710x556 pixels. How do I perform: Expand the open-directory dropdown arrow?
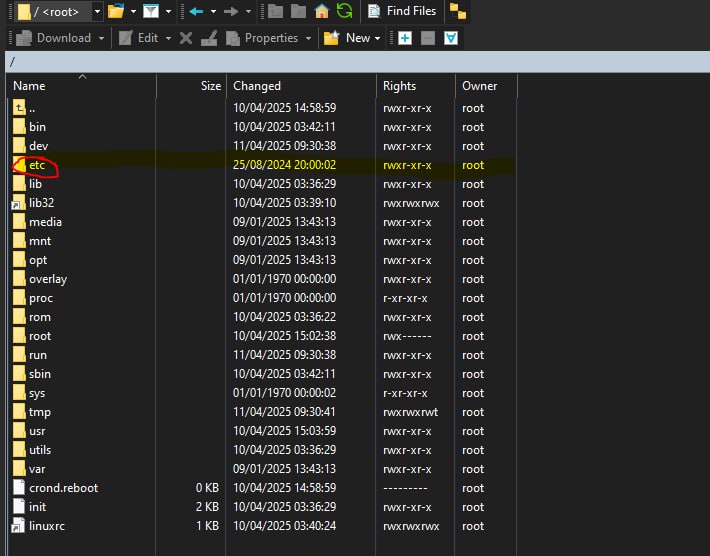click(133, 11)
